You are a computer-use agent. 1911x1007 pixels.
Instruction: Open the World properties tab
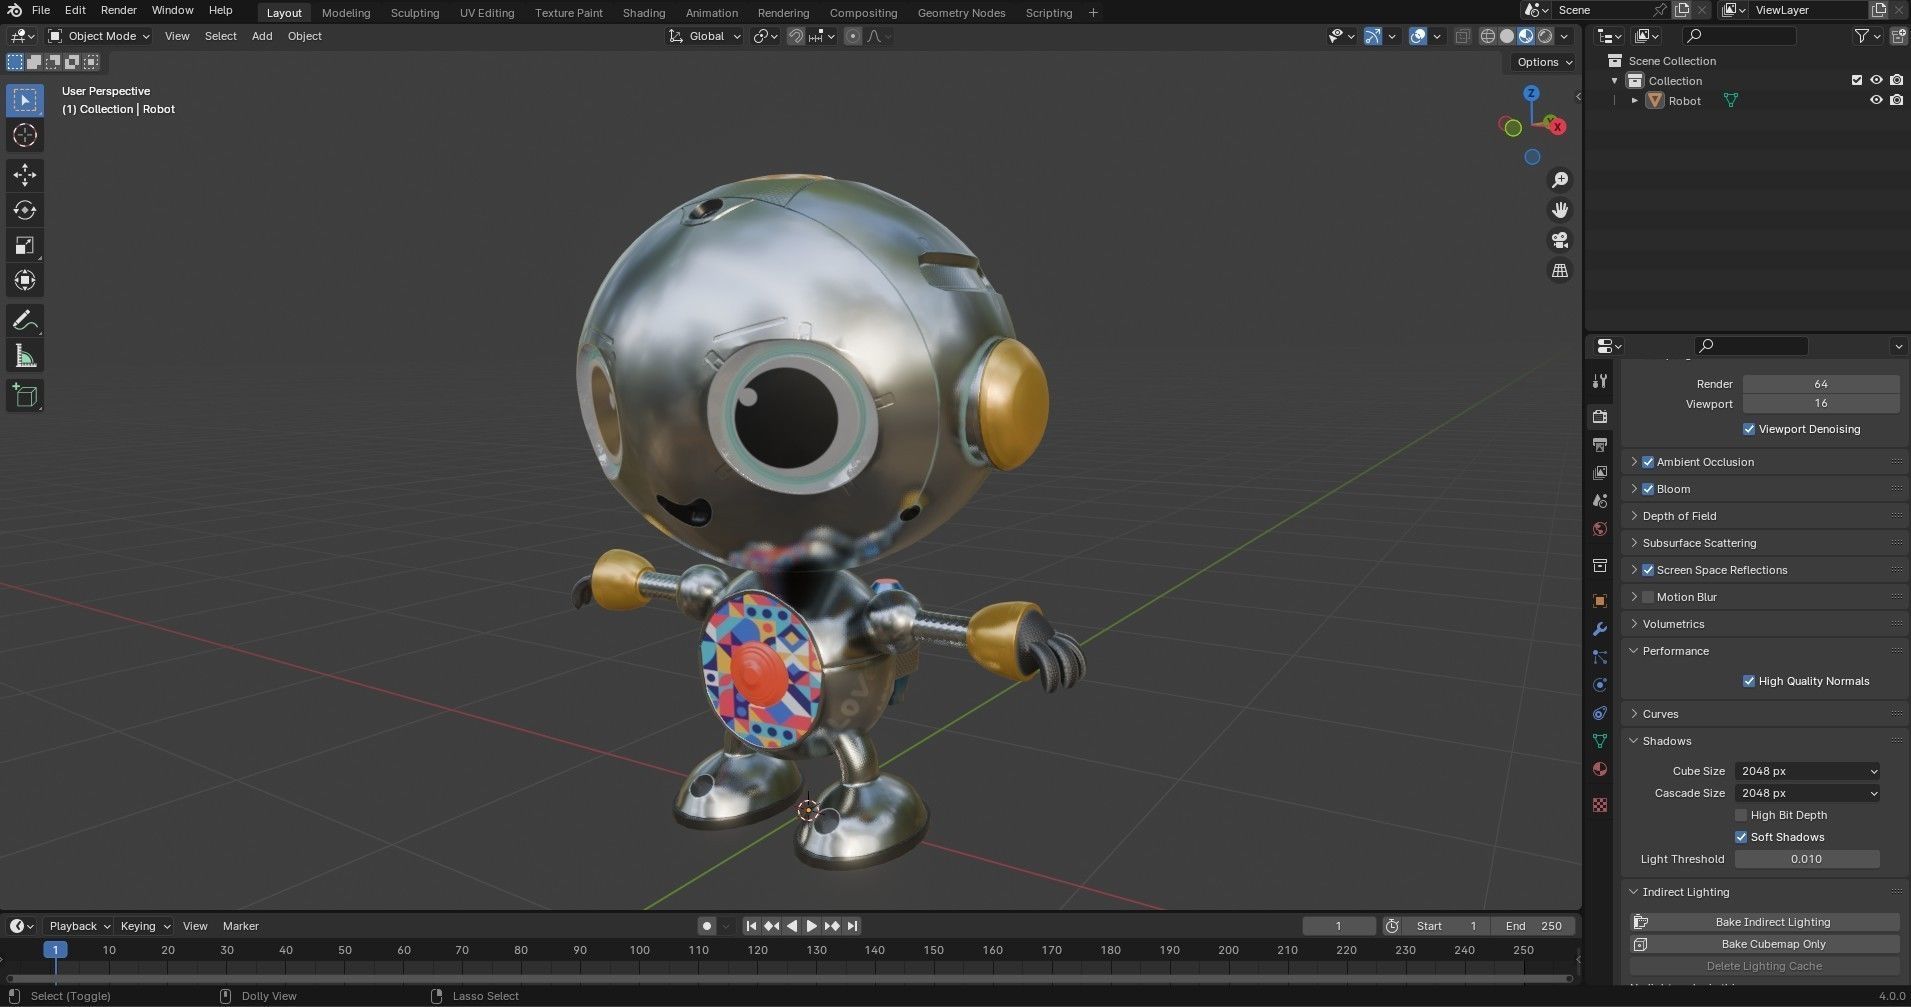pyautogui.click(x=1600, y=529)
